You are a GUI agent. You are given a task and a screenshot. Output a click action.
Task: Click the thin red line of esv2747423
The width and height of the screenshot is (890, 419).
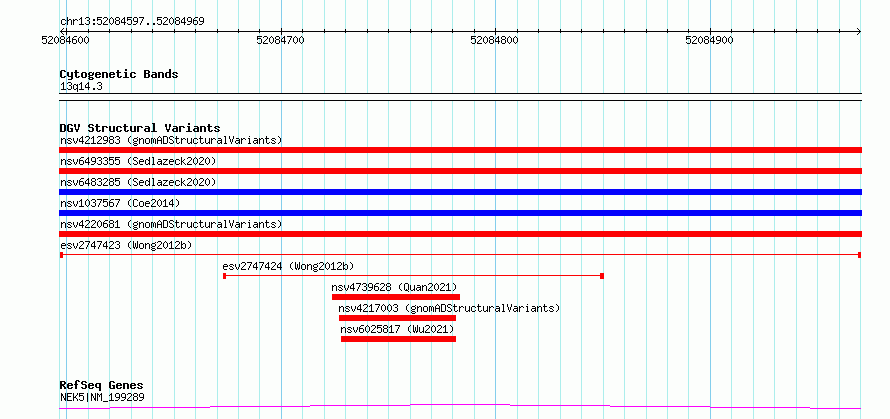460,255
